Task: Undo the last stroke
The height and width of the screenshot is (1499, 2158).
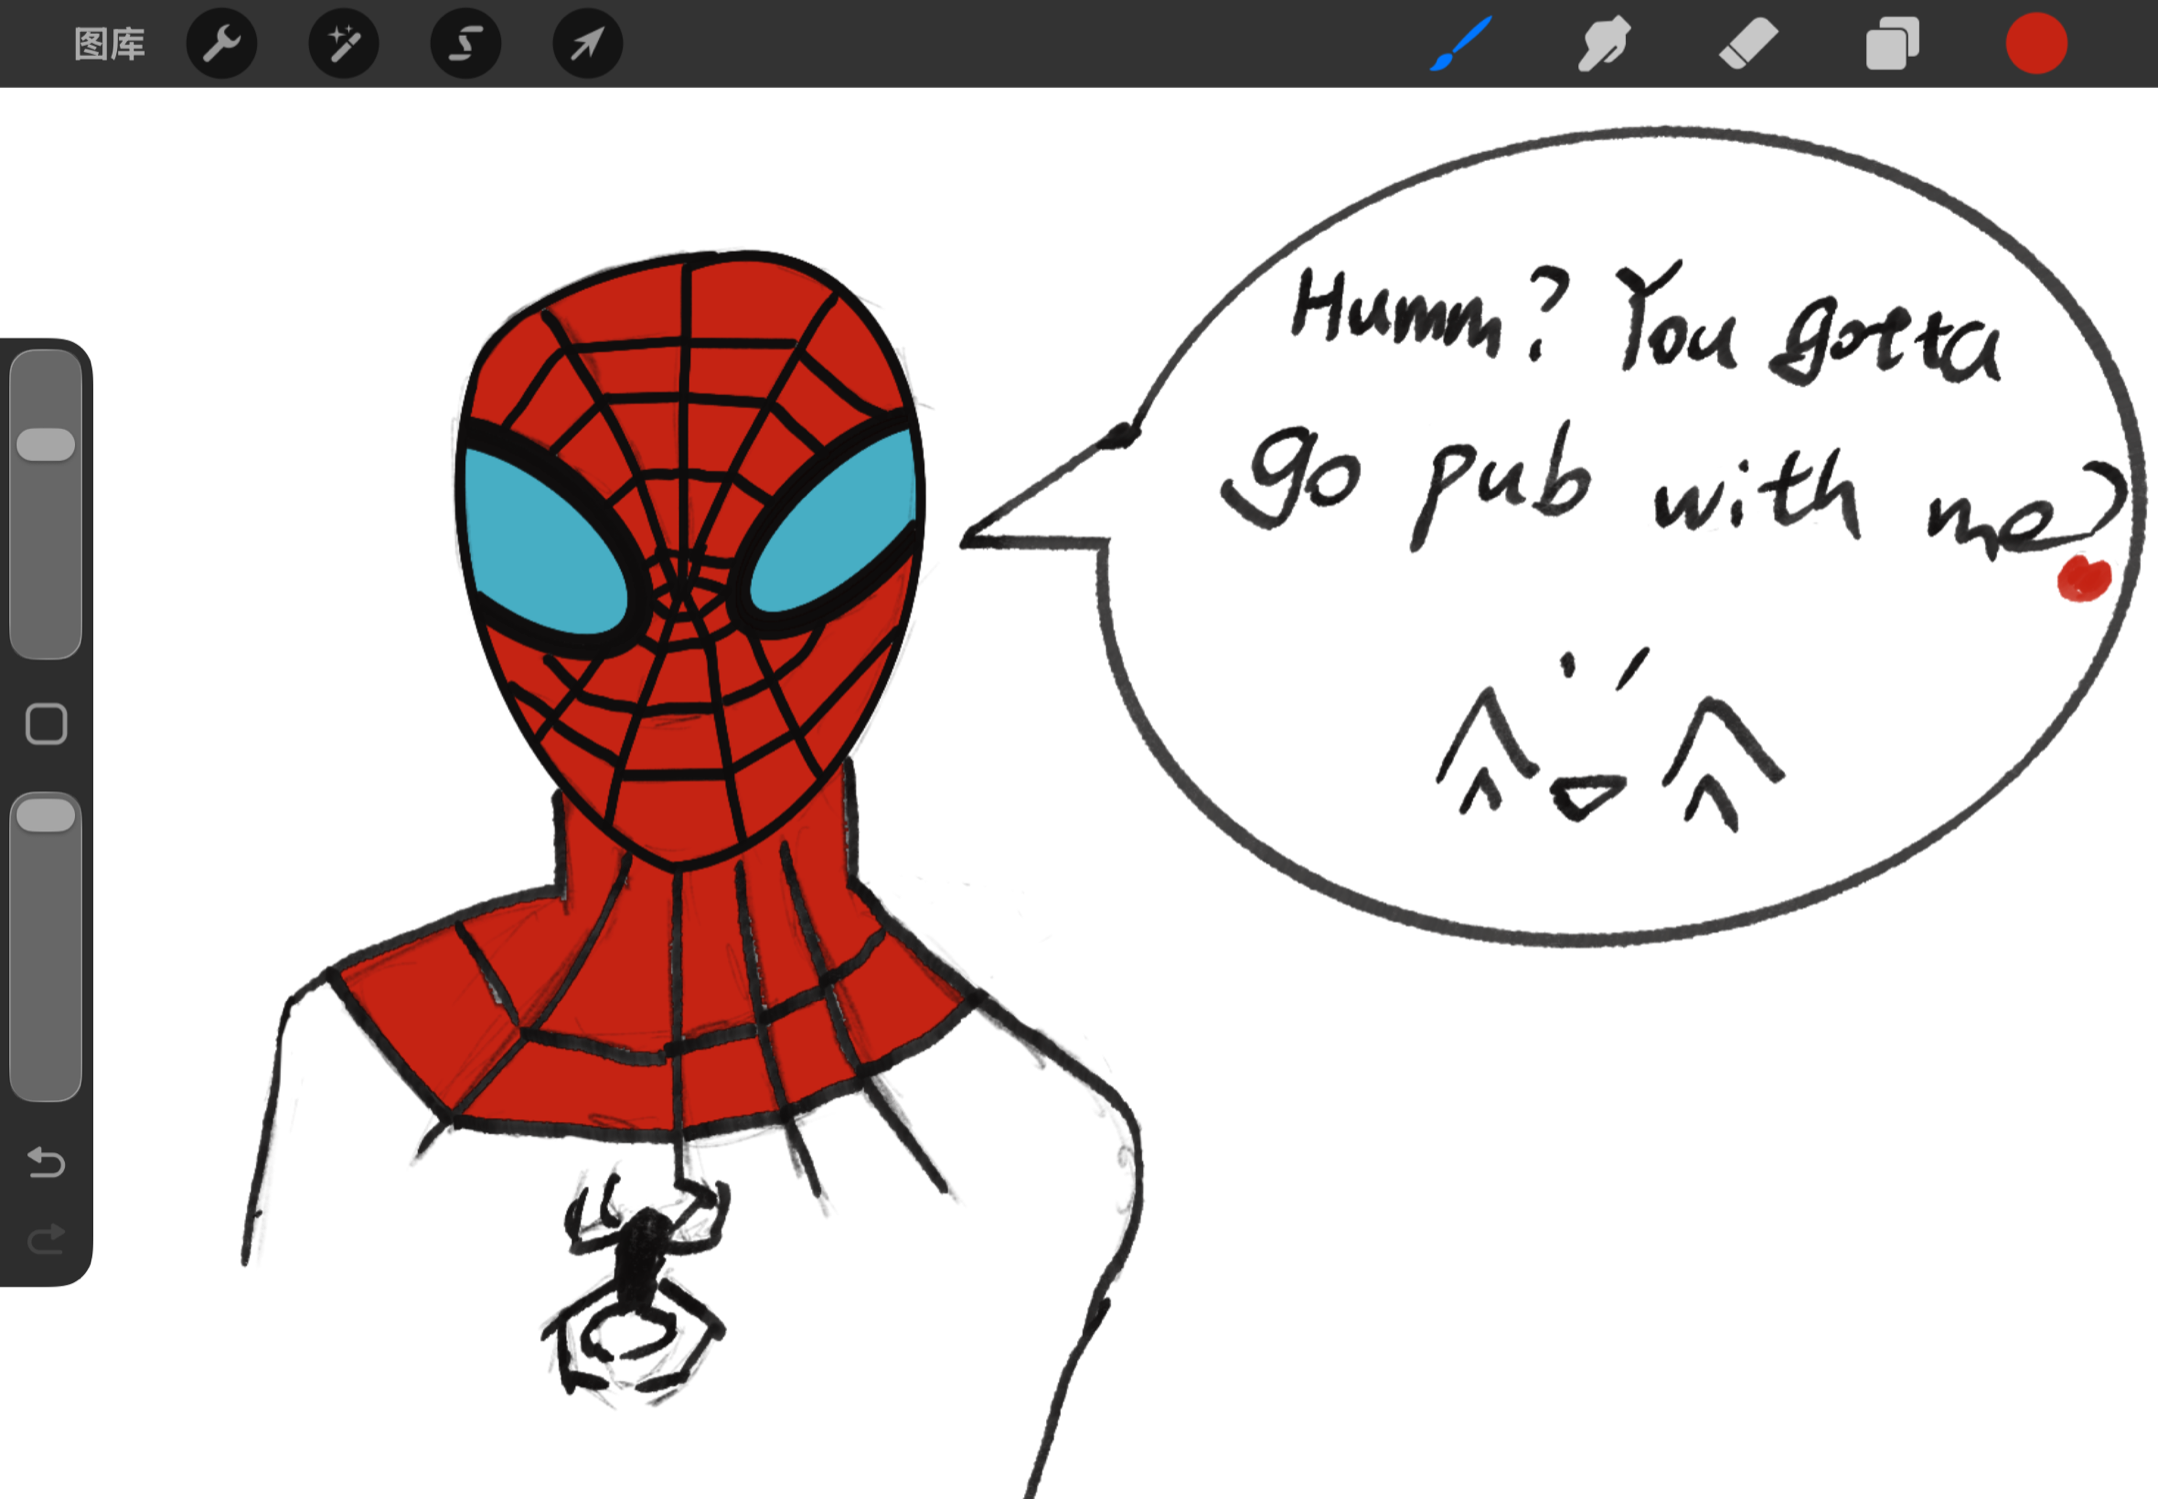Action: pyautogui.click(x=46, y=1162)
